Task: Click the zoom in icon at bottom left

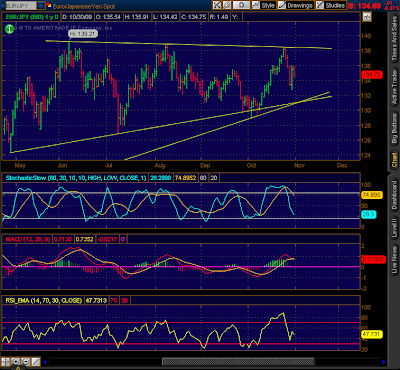Action: [x=15, y=362]
